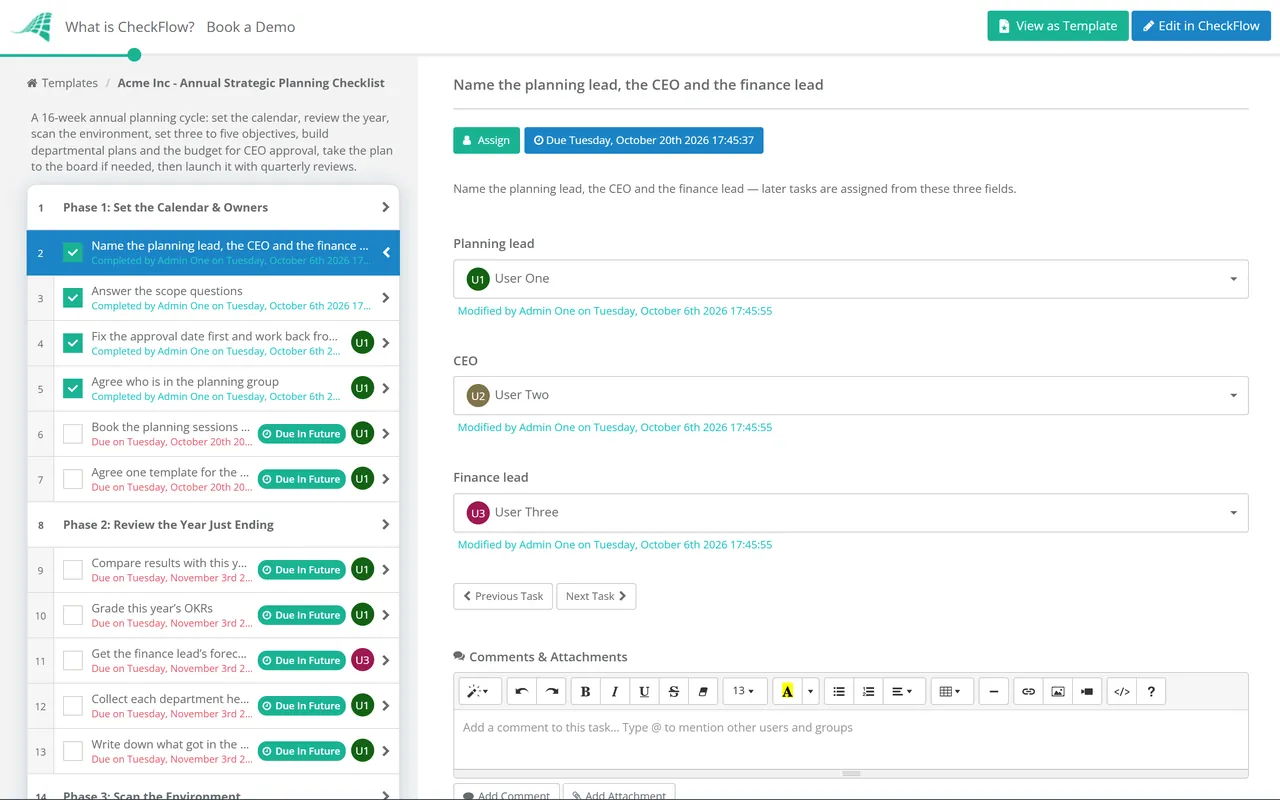Image resolution: width=1280 pixels, height=800 pixels.
Task: Insert an unordered bullet list
Action: coord(839,691)
